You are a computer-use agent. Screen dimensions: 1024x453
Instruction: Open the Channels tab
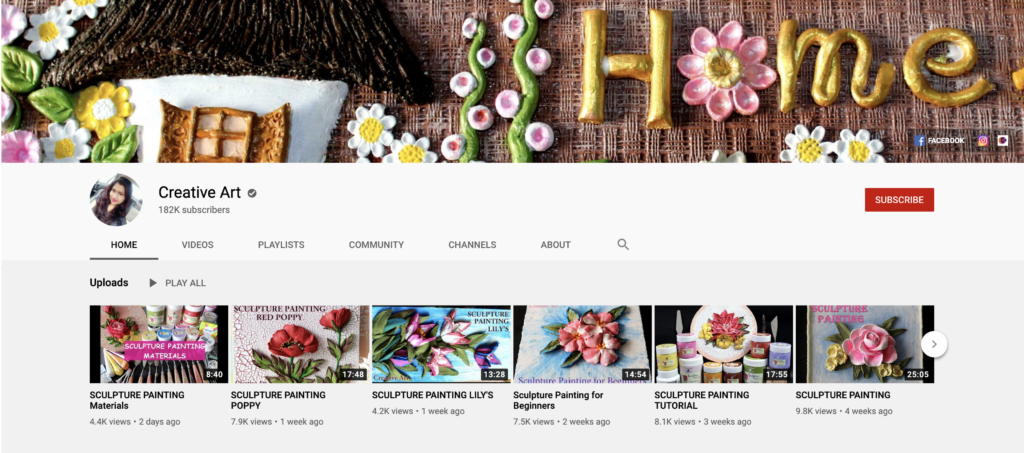472,245
